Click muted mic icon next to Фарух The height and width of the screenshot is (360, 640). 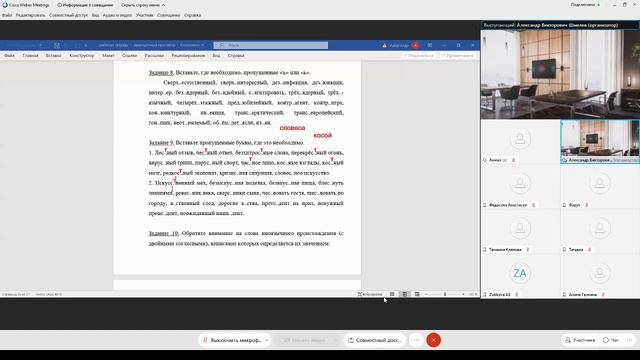[x=587, y=205]
